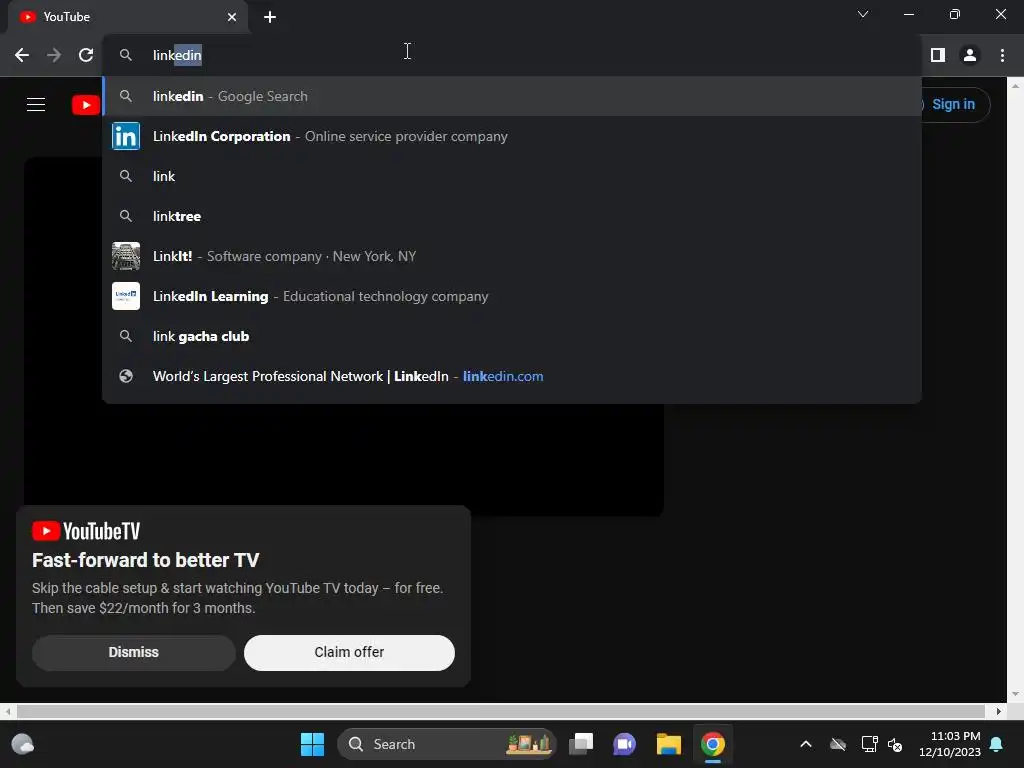Select the 'link' search suggestion
Viewport: 1024px width, 768px height.
[511, 176]
